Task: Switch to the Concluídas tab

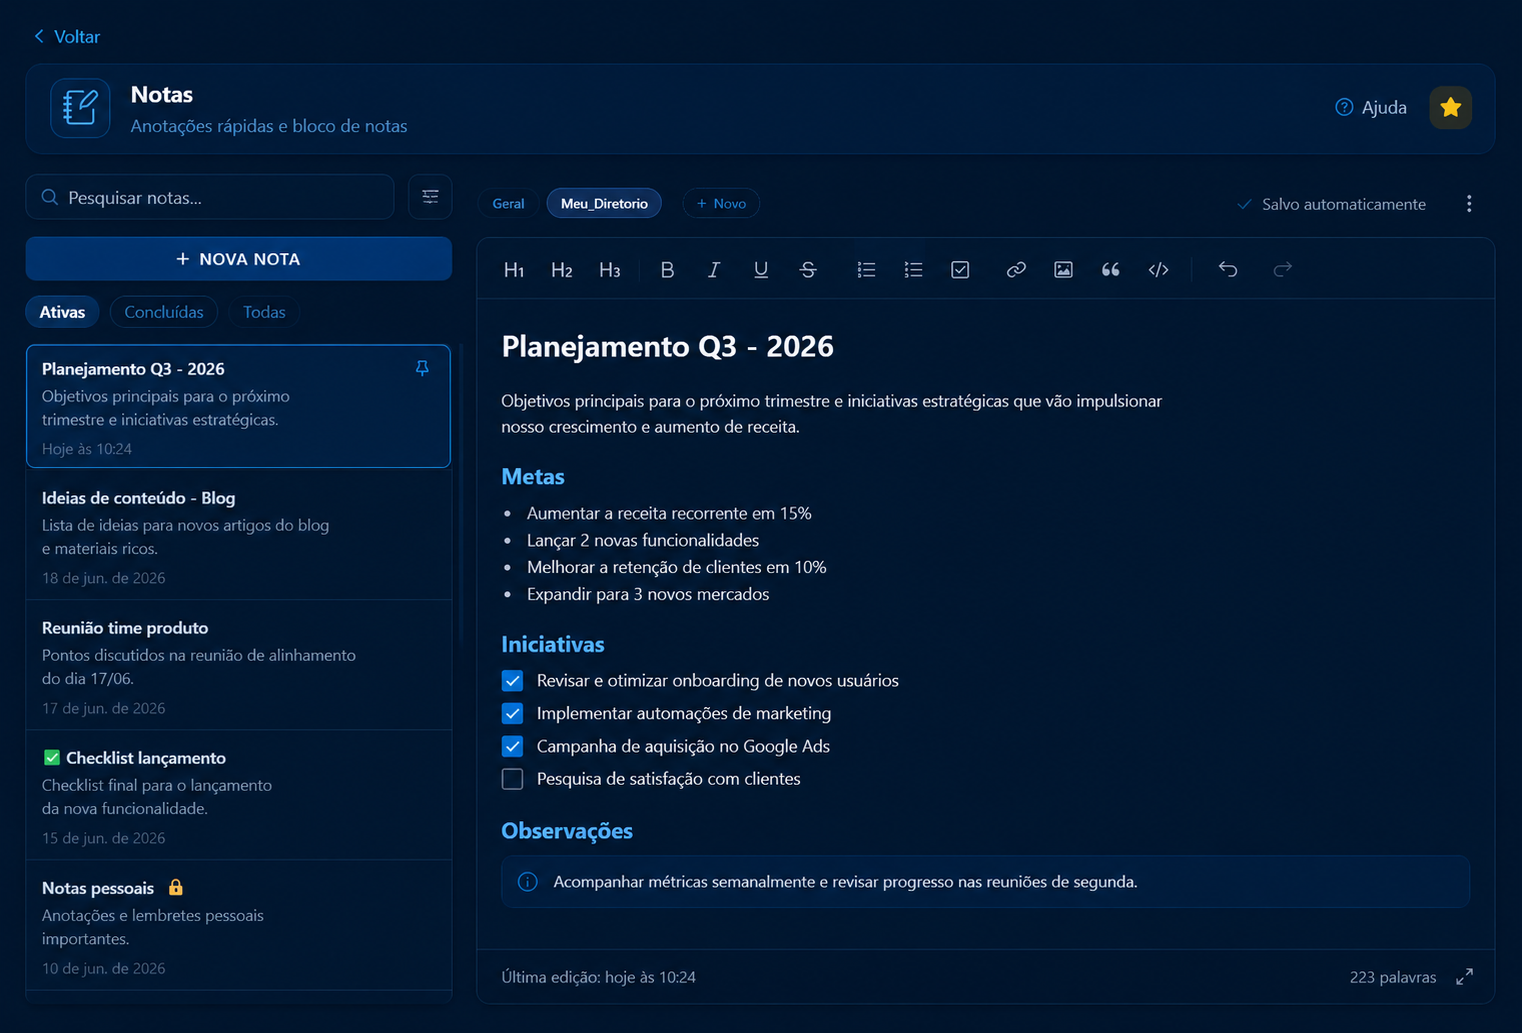Action: point(164,312)
